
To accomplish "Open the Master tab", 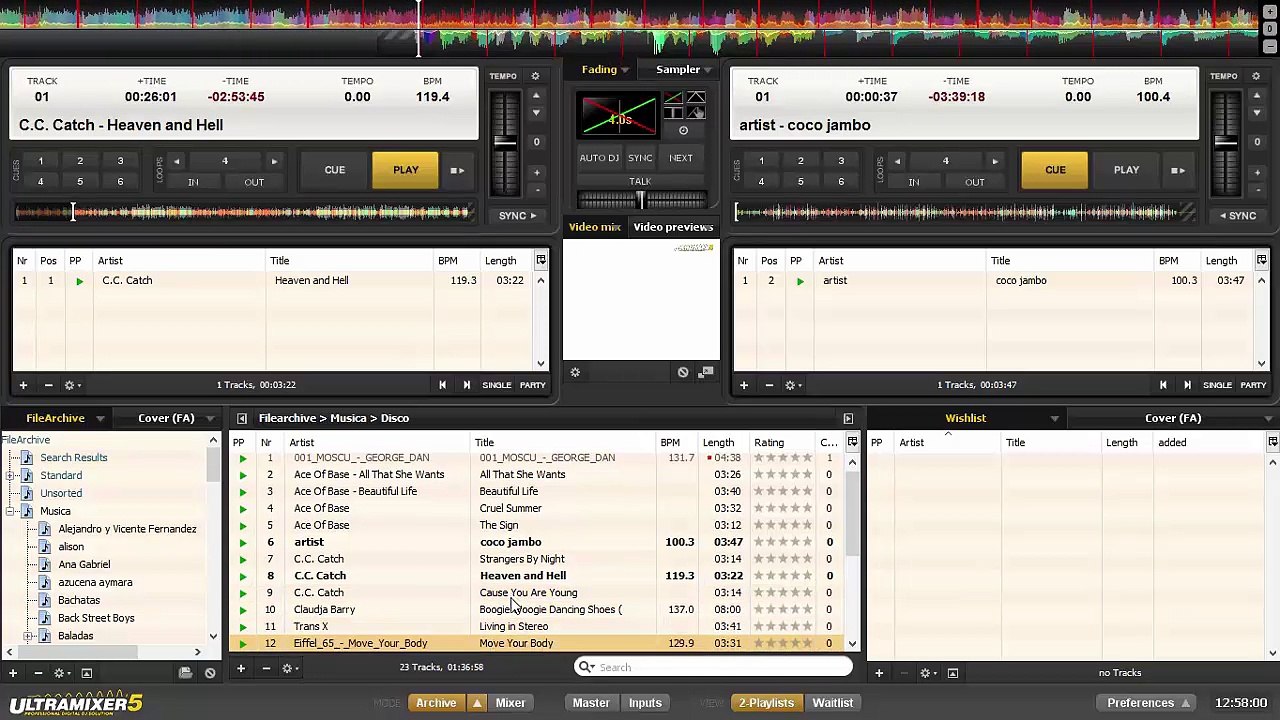I will pyautogui.click(x=591, y=703).
